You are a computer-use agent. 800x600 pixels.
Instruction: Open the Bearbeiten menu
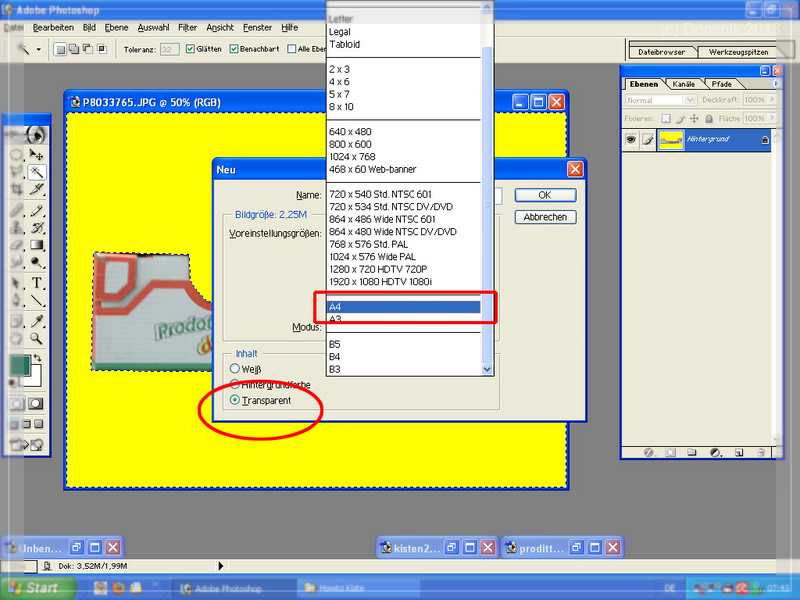53,28
